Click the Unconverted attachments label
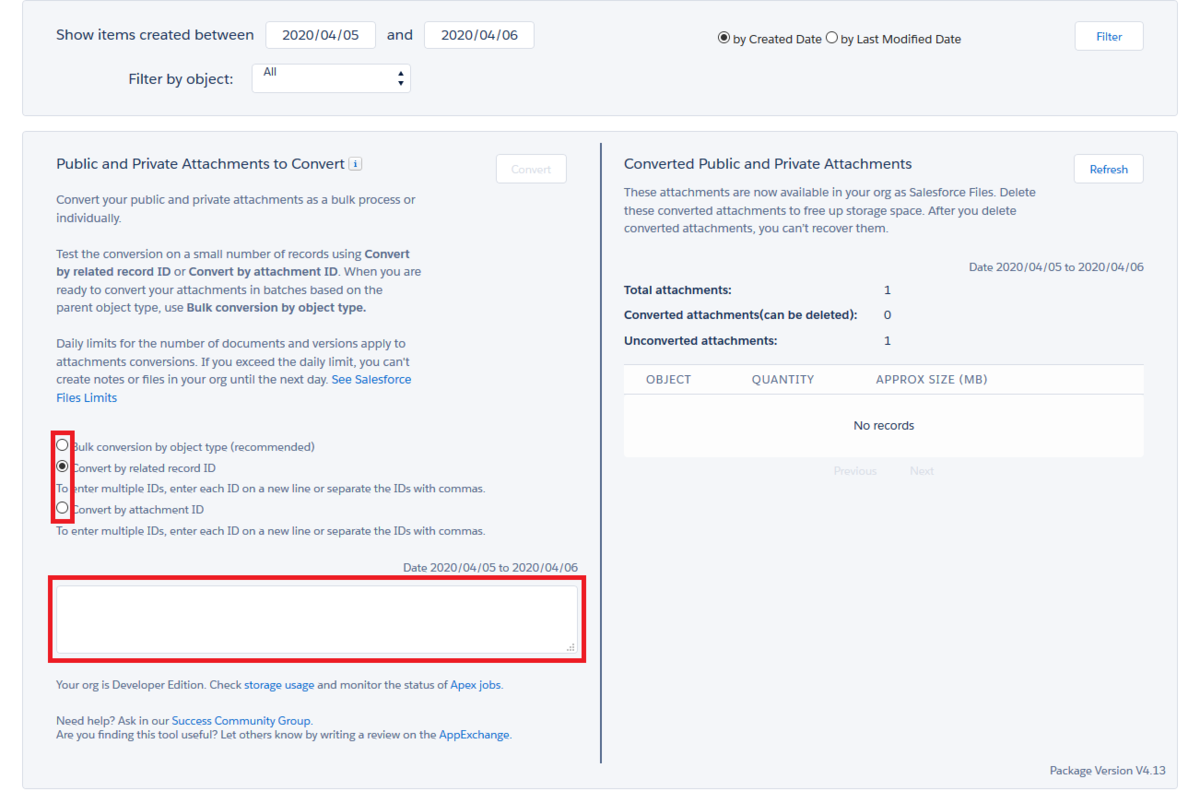The image size is (1200, 803). [x=700, y=341]
